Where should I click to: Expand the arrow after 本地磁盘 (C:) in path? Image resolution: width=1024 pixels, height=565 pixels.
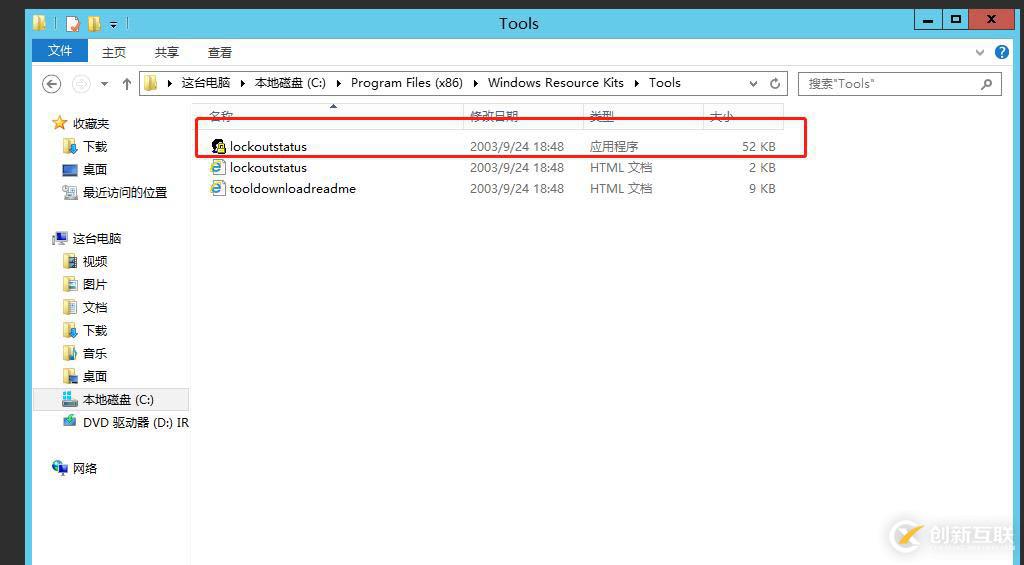[x=338, y=84]
